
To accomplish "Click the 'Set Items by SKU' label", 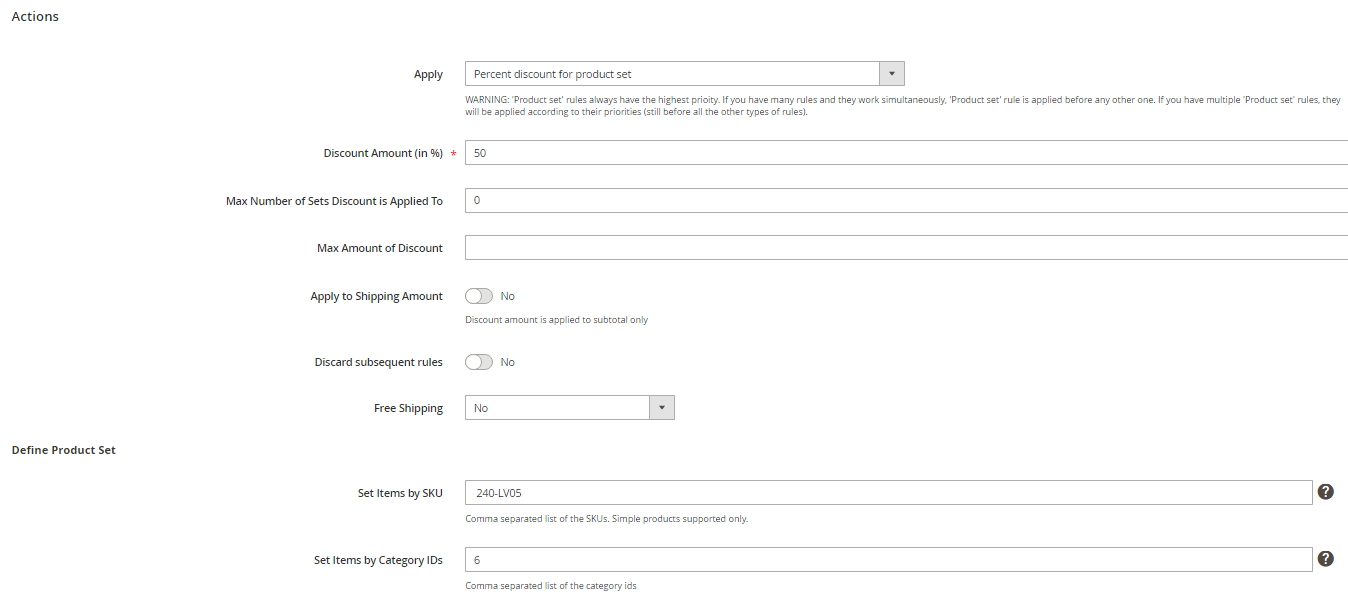I will [x=400, y=493].
